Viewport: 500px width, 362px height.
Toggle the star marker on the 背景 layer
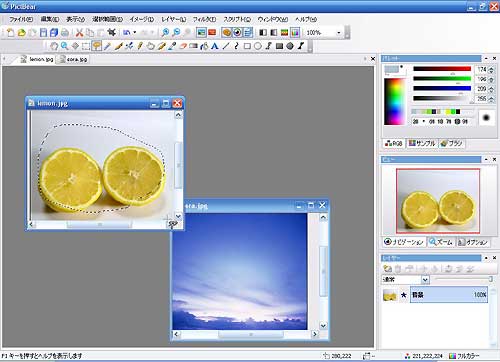click(404, 295)
